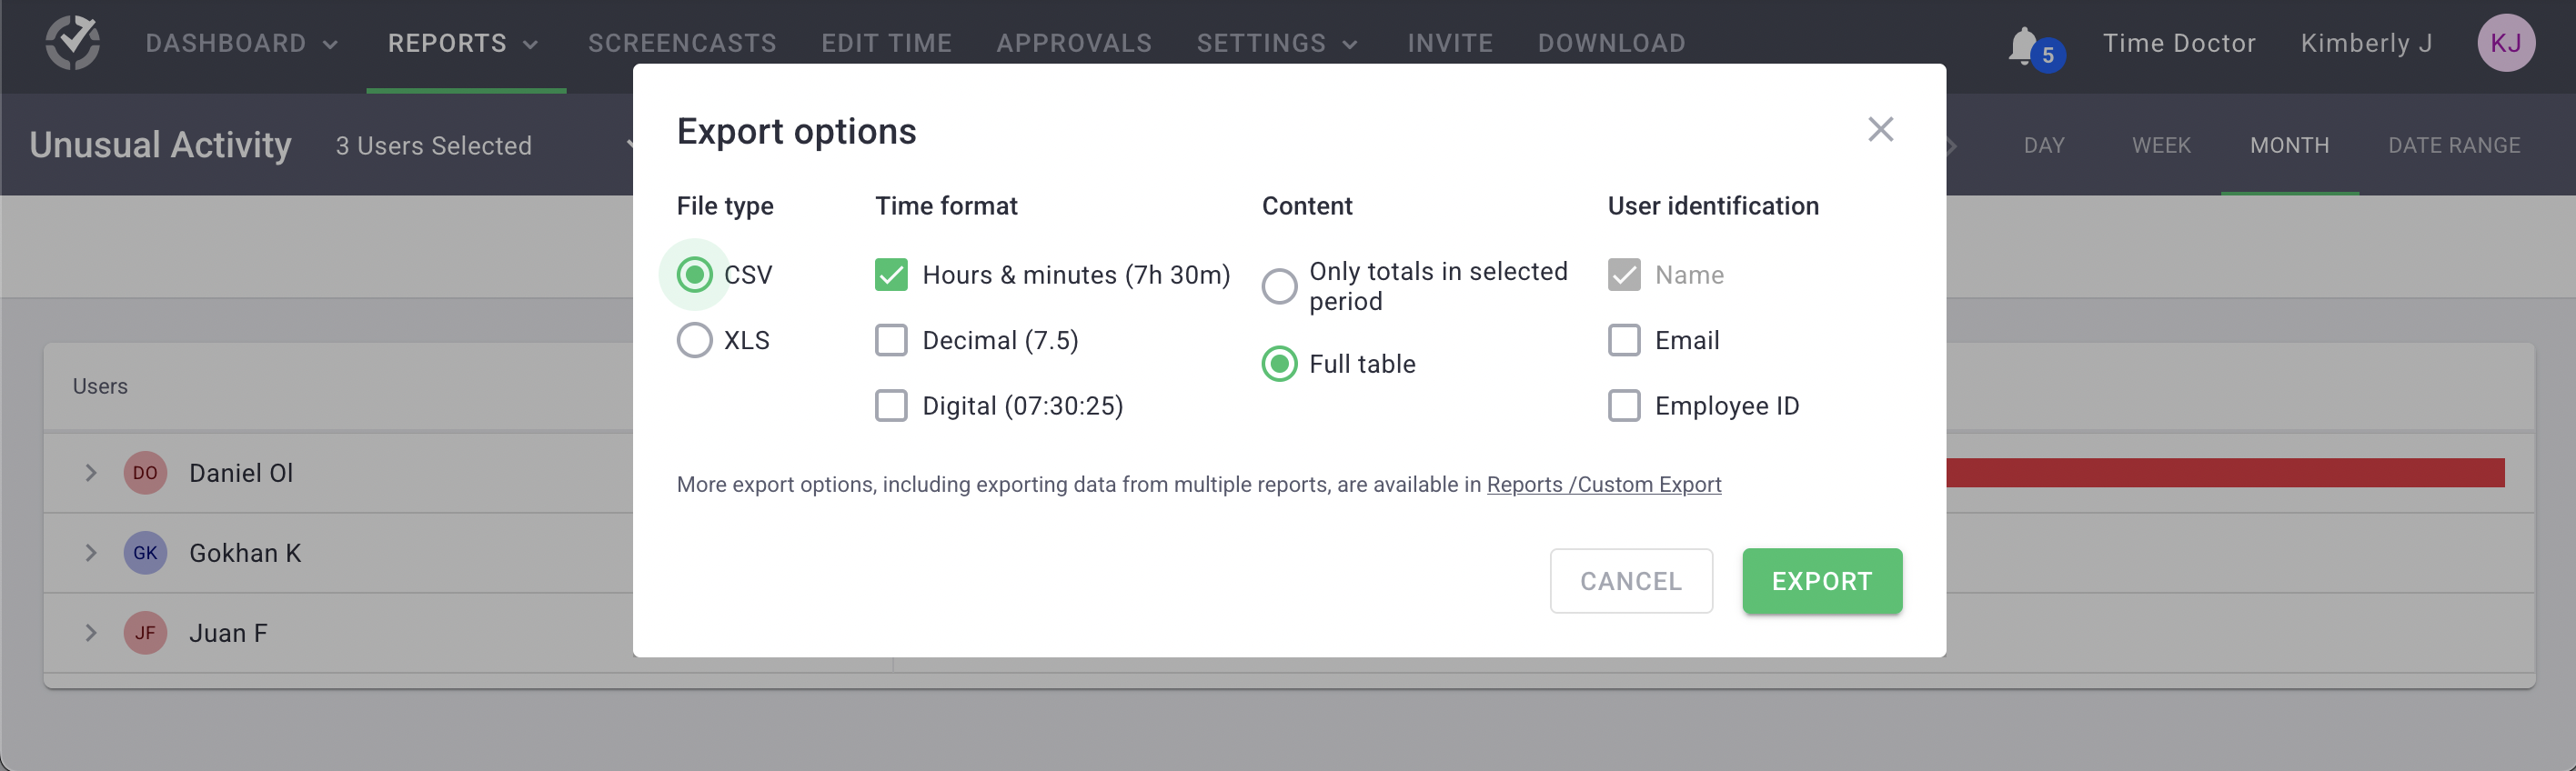
Task: Click the Kimberly J user name
Action: point(2366,43)
